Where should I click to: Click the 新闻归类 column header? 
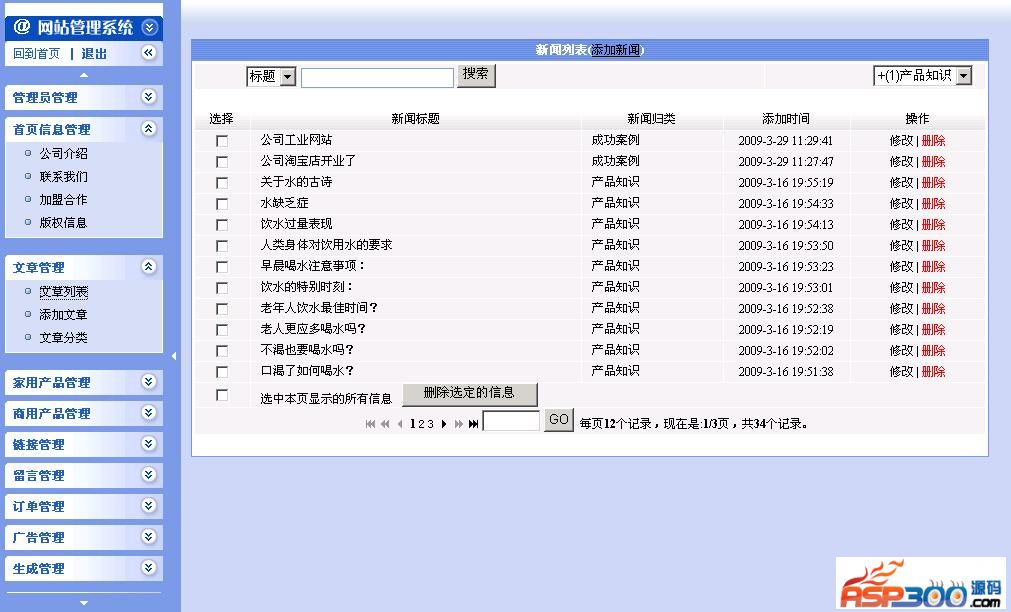tap(651, 119)
